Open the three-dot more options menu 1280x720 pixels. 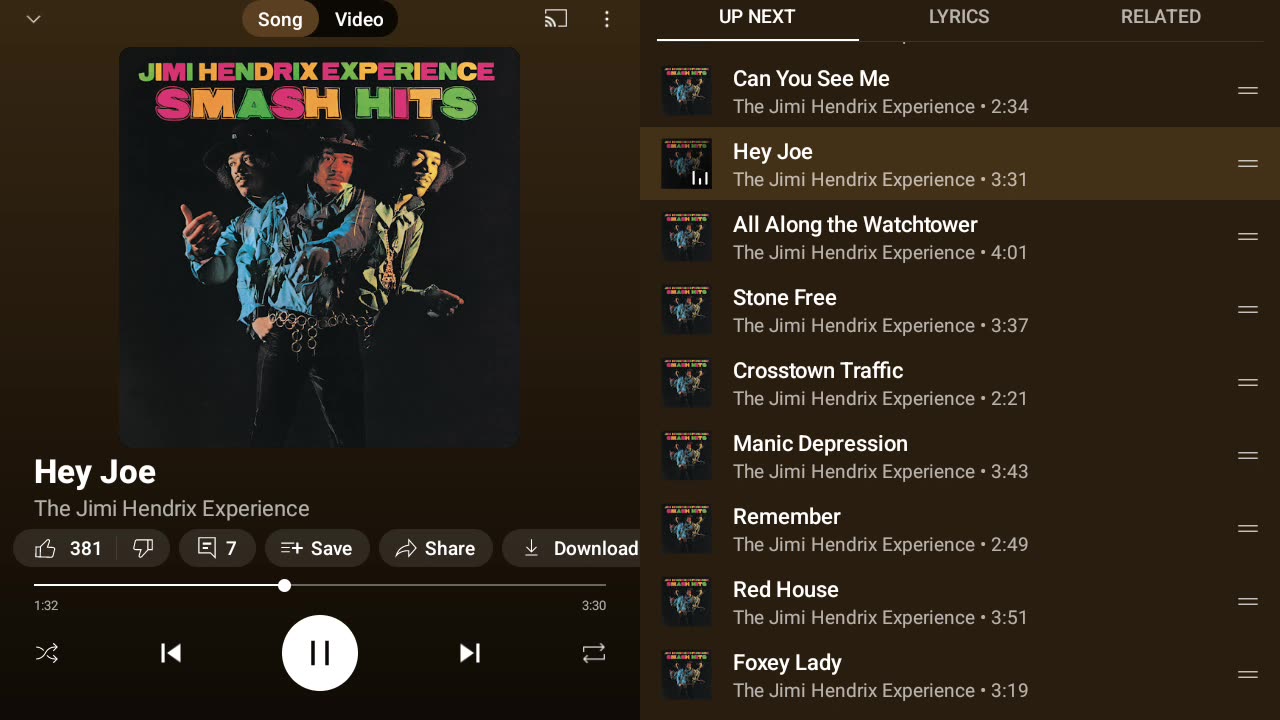607,19
